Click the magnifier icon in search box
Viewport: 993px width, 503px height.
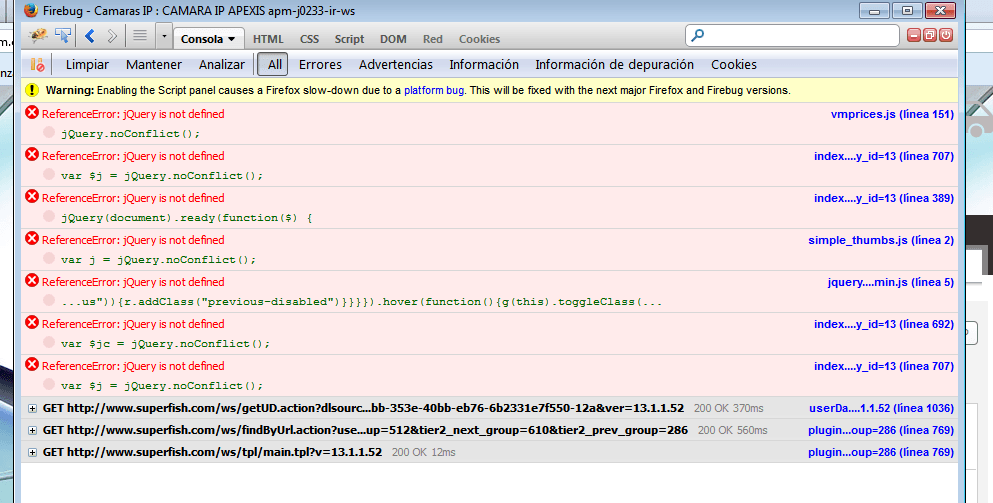[697, 35]
